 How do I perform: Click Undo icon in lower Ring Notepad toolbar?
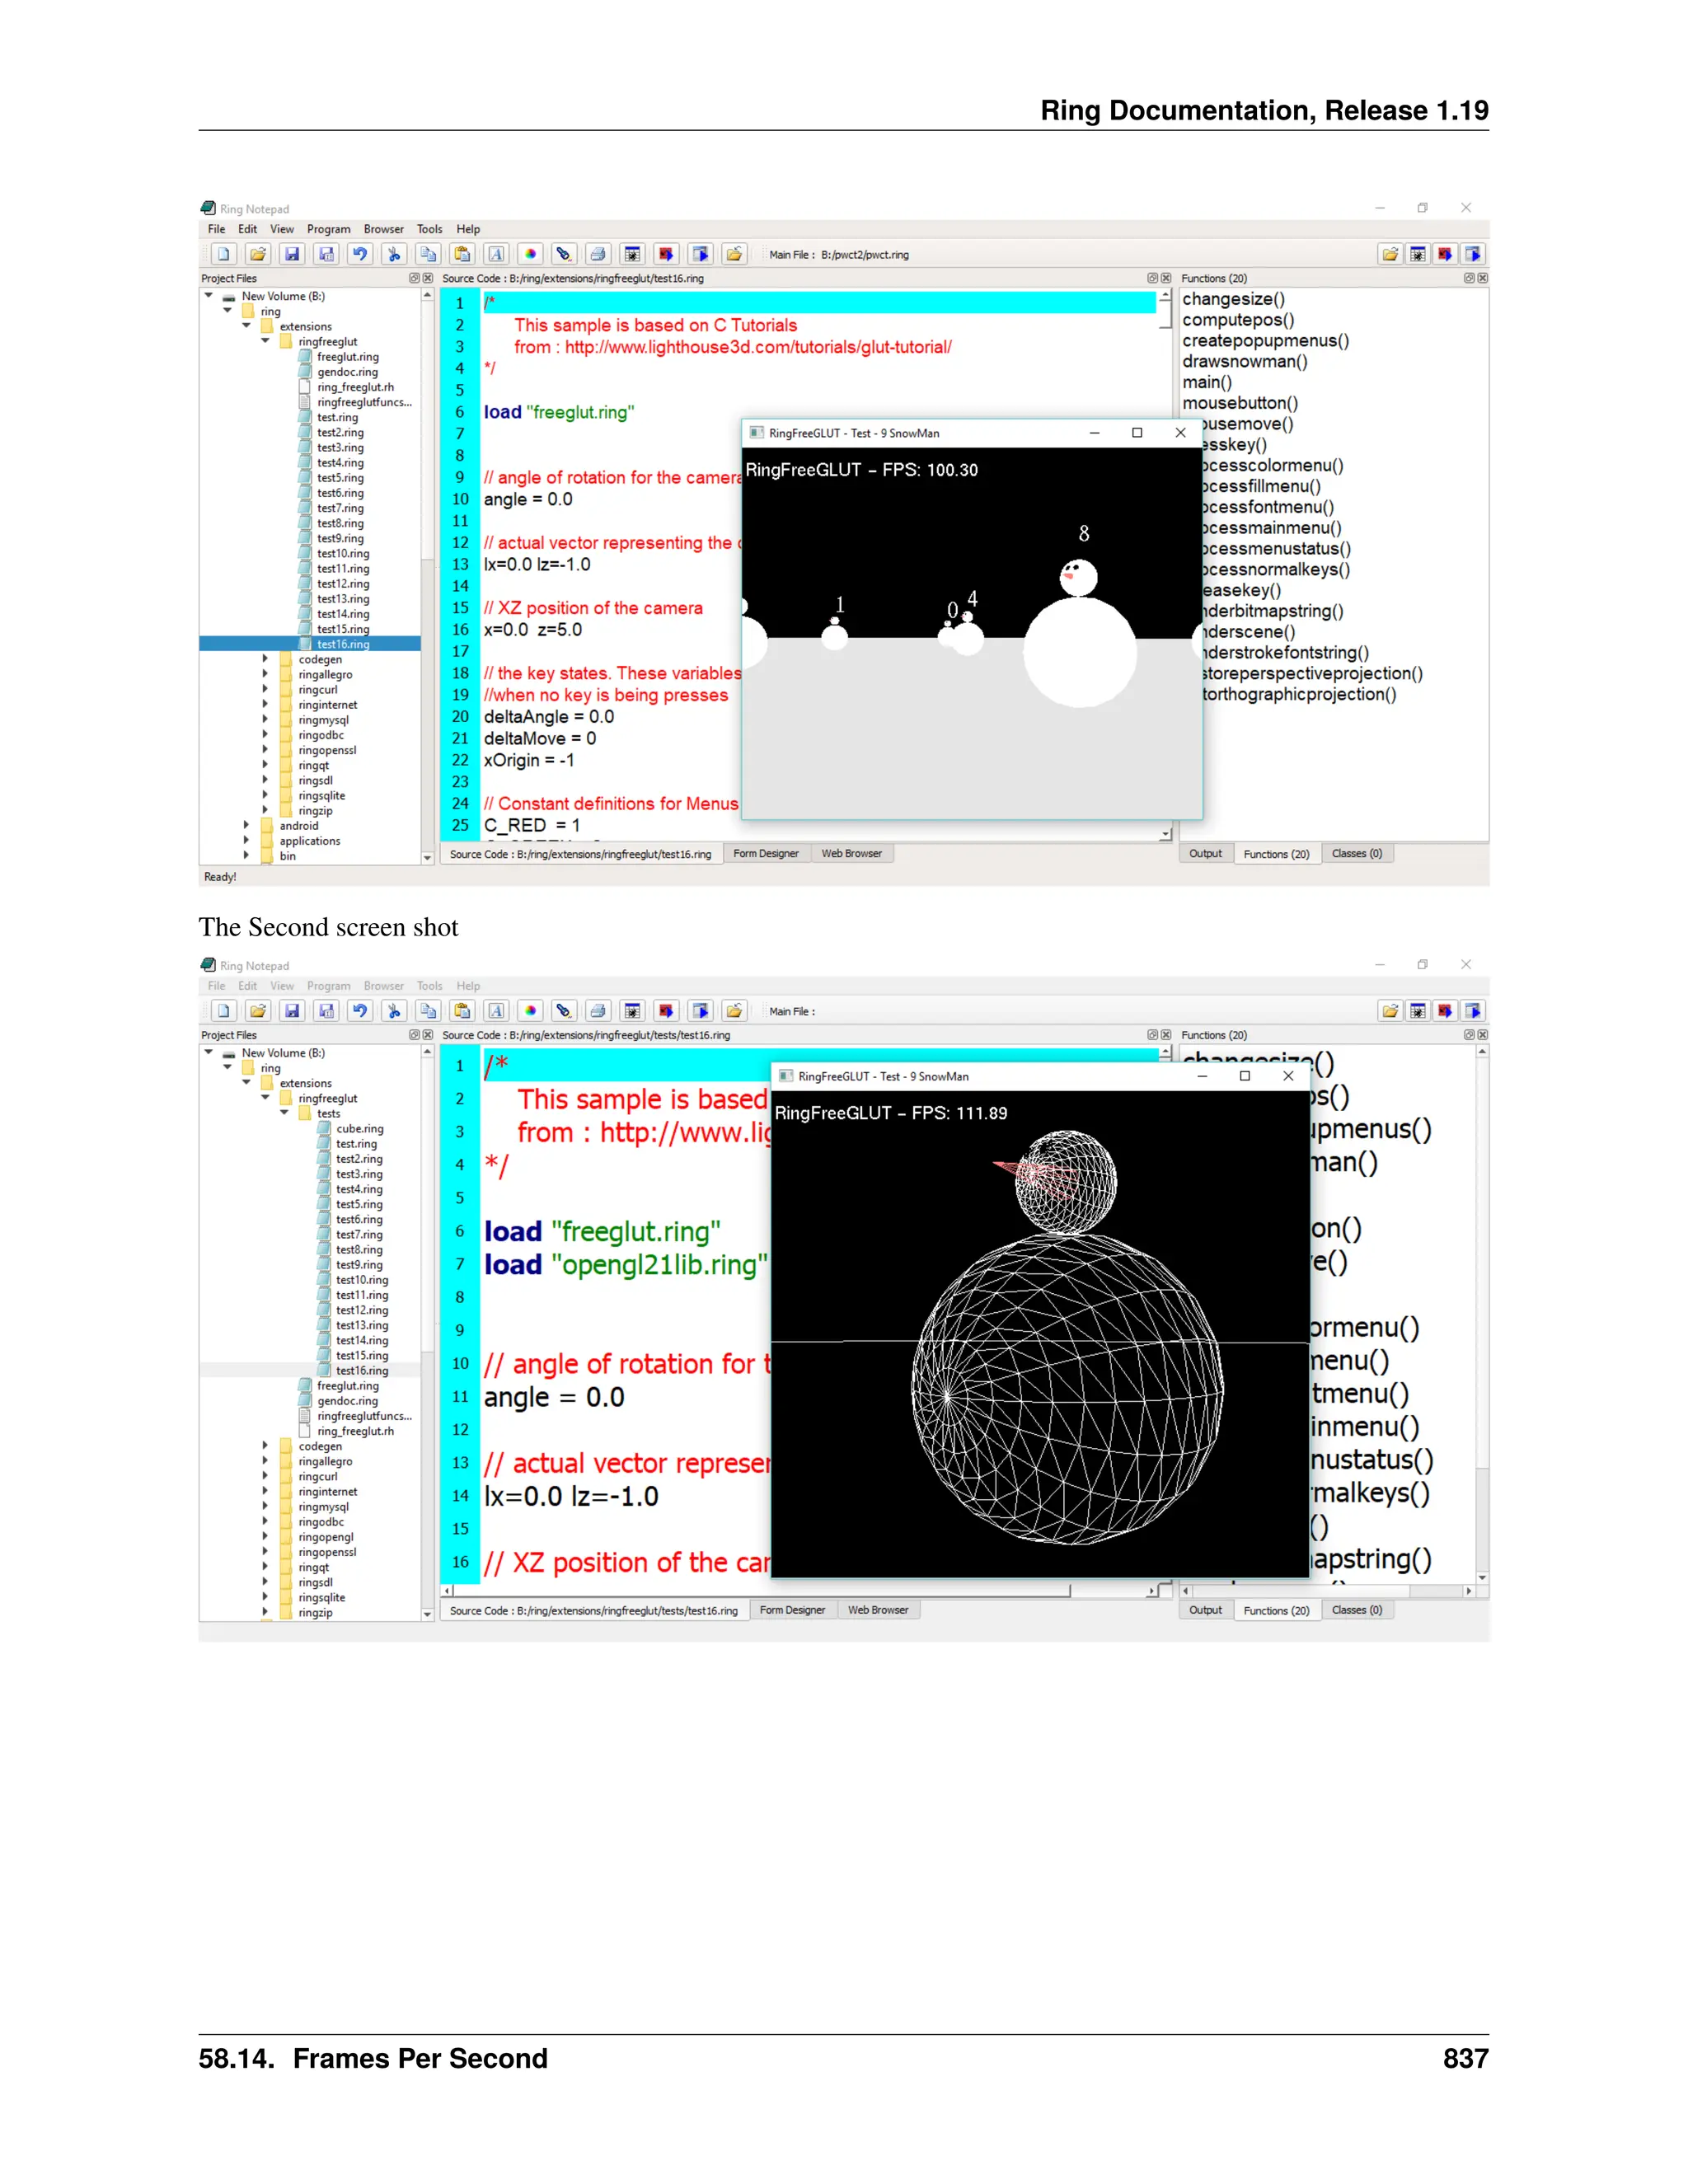pos(360,1011)
